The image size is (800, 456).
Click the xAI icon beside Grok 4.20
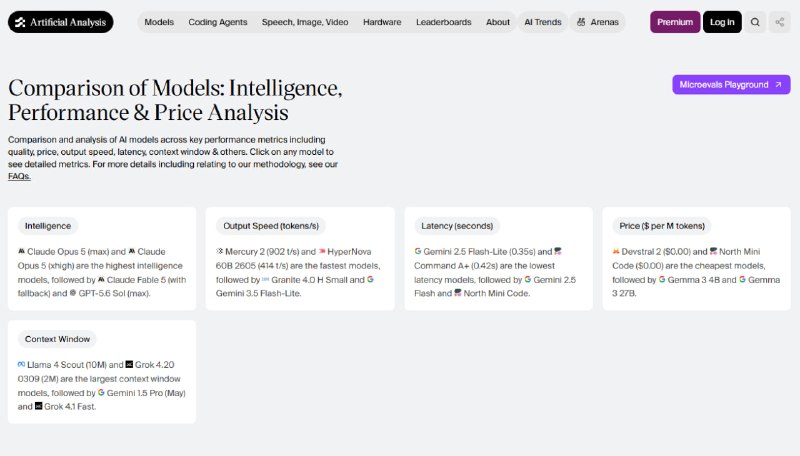(129, 365)
